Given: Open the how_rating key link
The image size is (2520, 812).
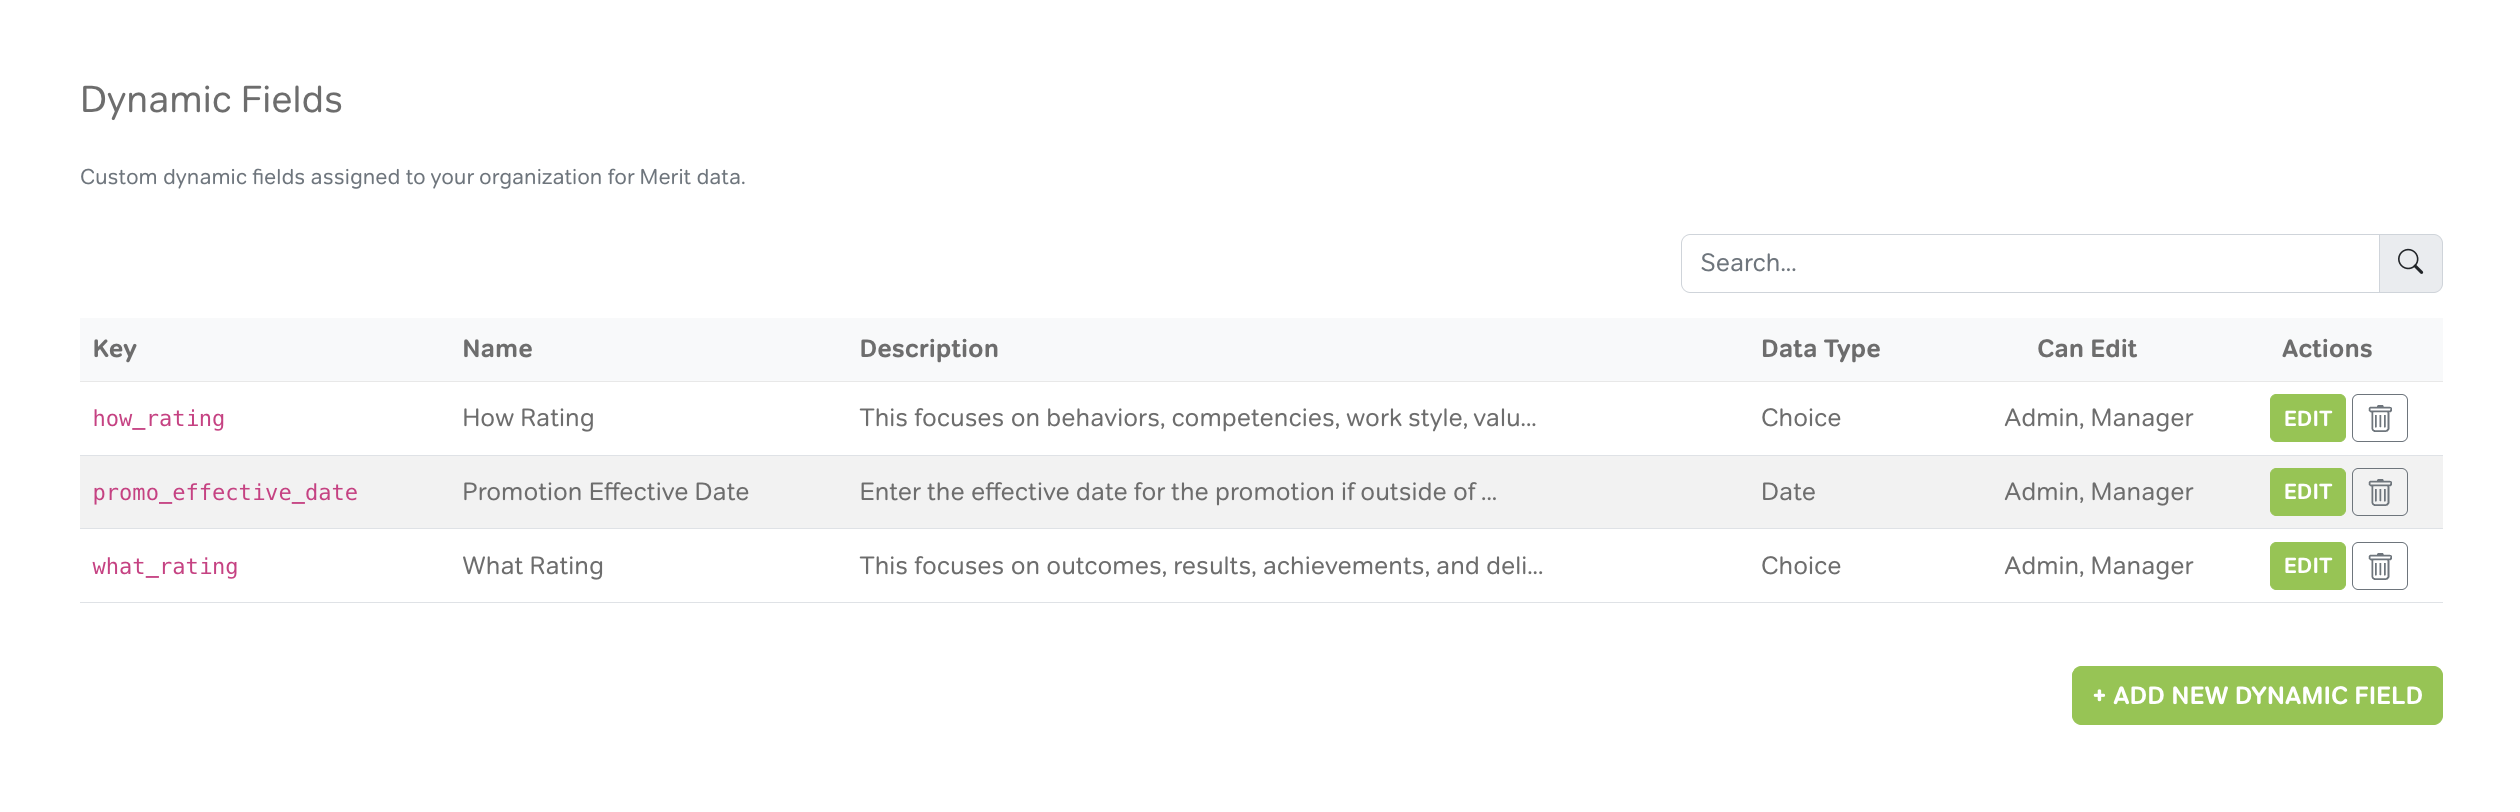Looking at the screenshot, I should point(159,418).
